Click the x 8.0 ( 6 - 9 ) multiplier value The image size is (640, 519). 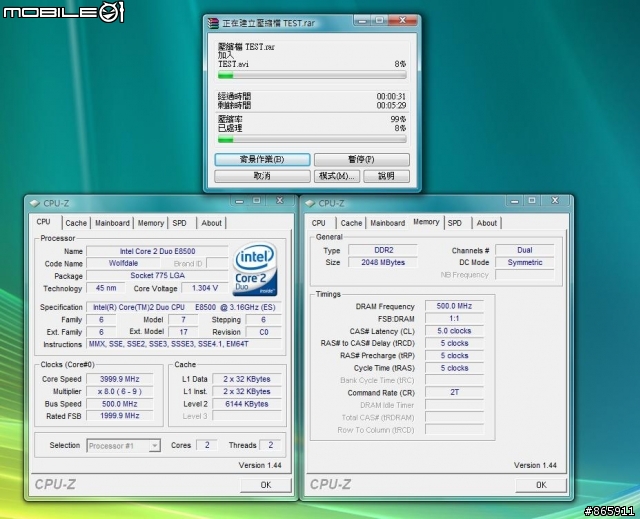click(120, 391)
